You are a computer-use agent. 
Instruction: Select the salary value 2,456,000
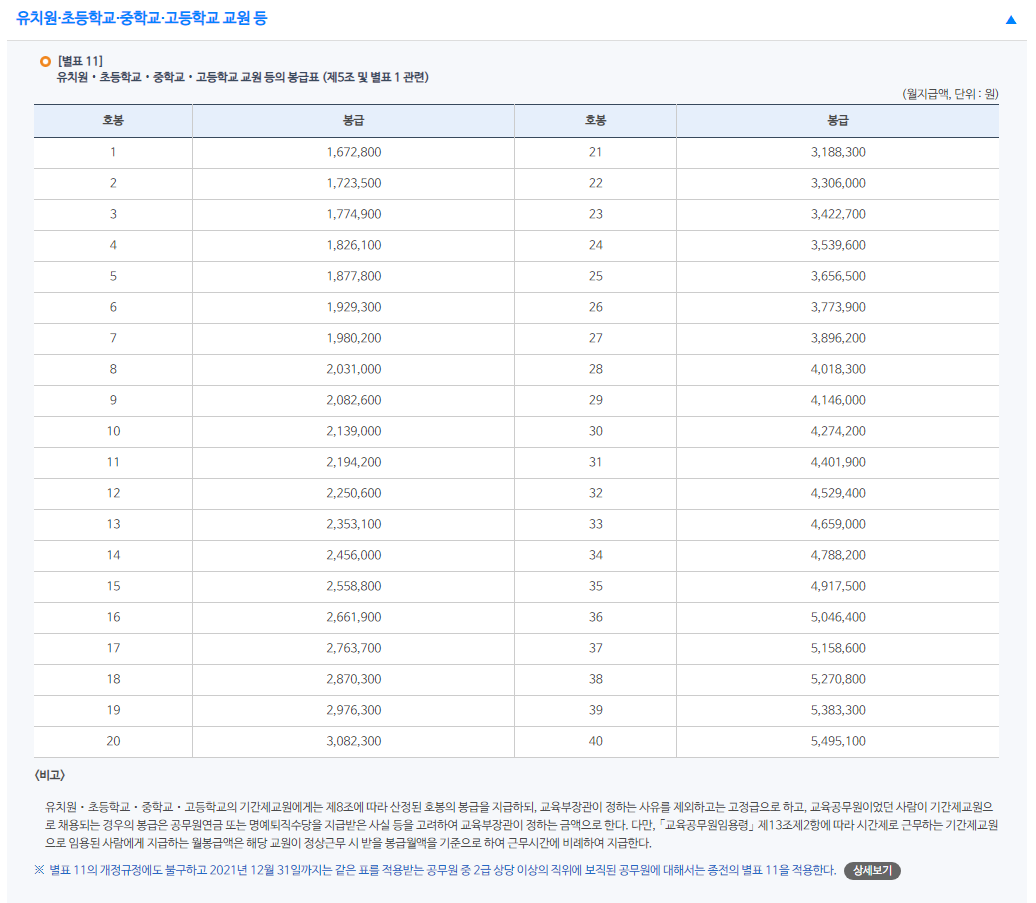coord(353,556)
